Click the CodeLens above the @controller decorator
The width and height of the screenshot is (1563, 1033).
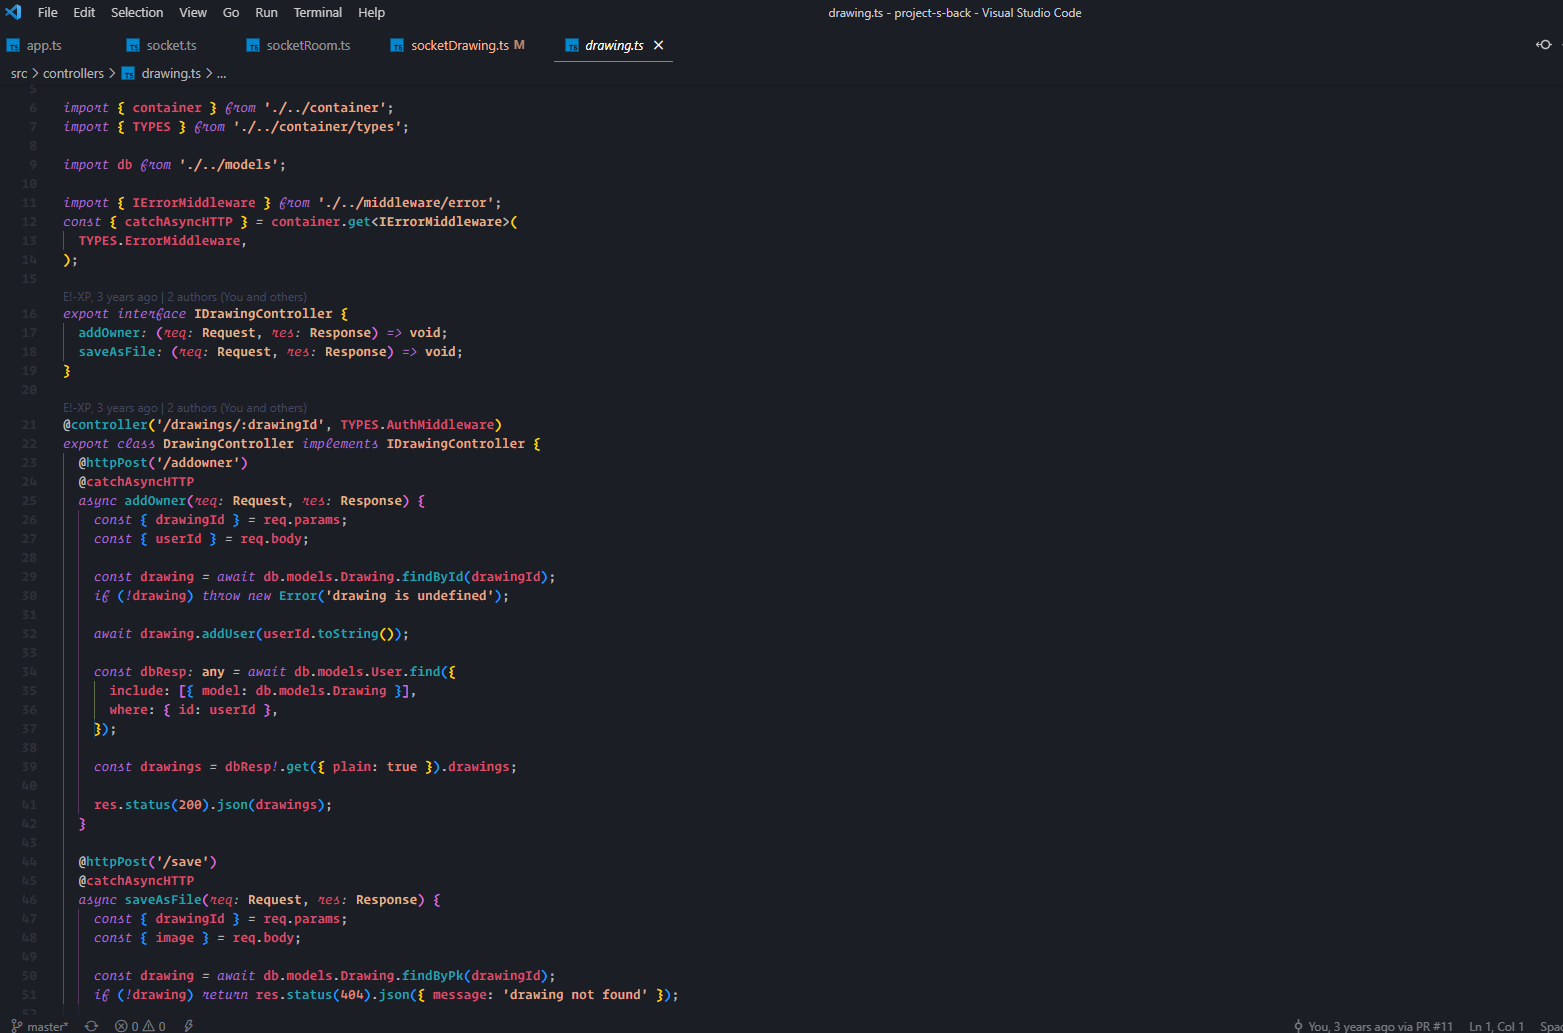(x=185, y=408)
